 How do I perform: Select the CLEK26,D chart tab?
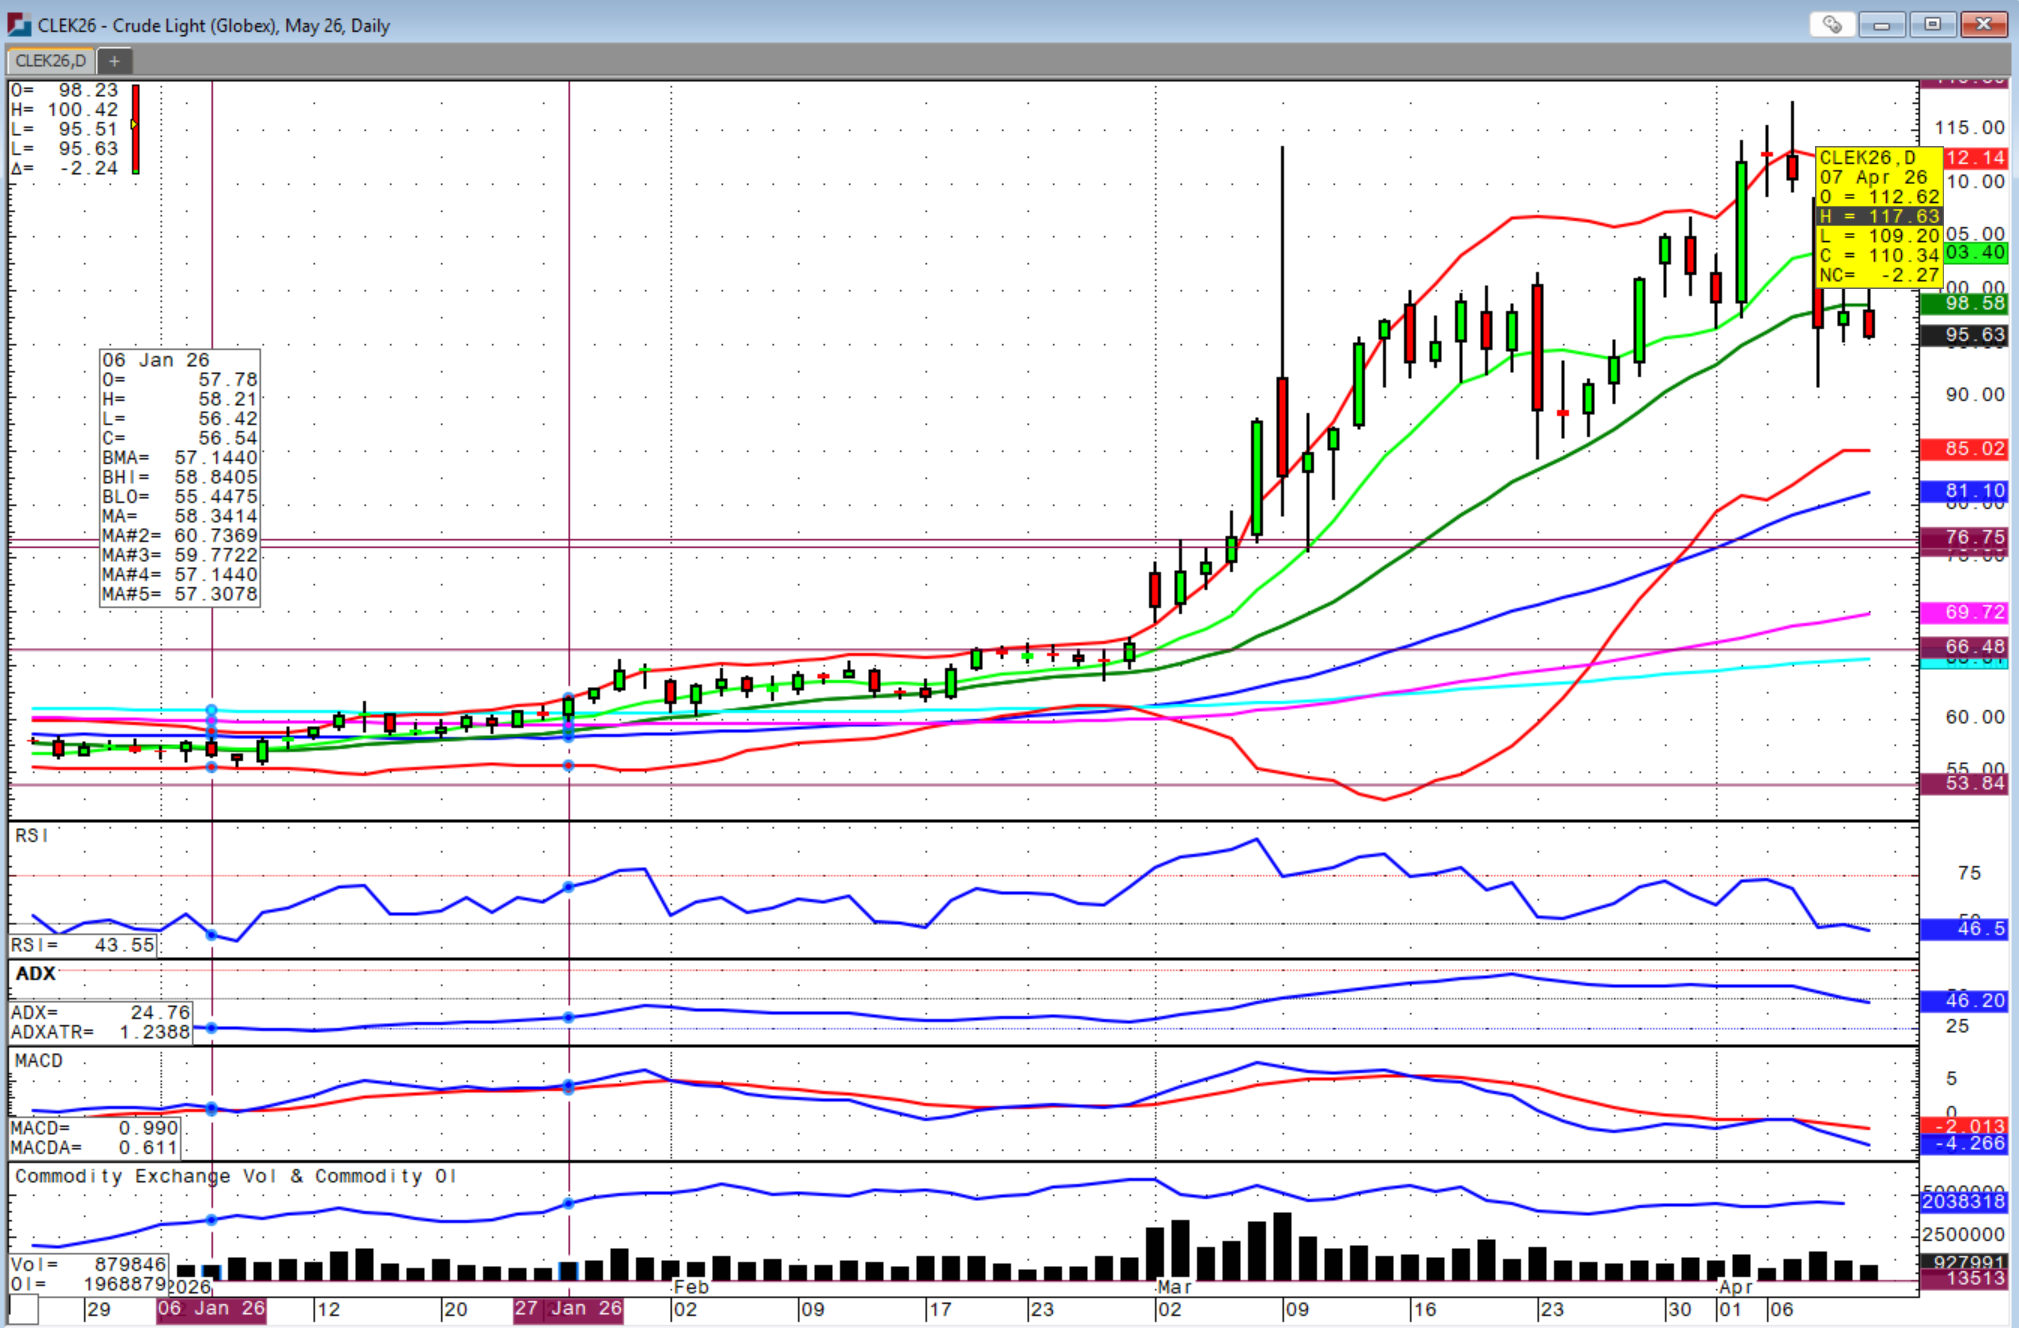coord(50,61)
